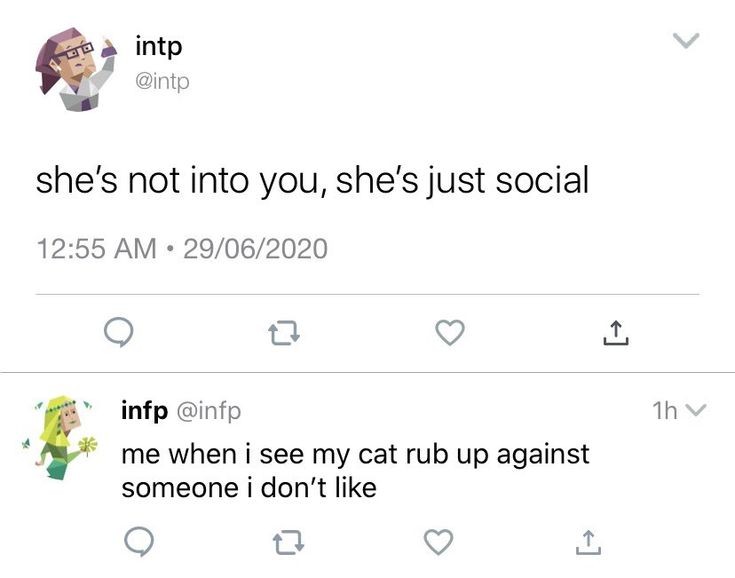
Task: Like the intp tweet
Action: pos(449,334)
